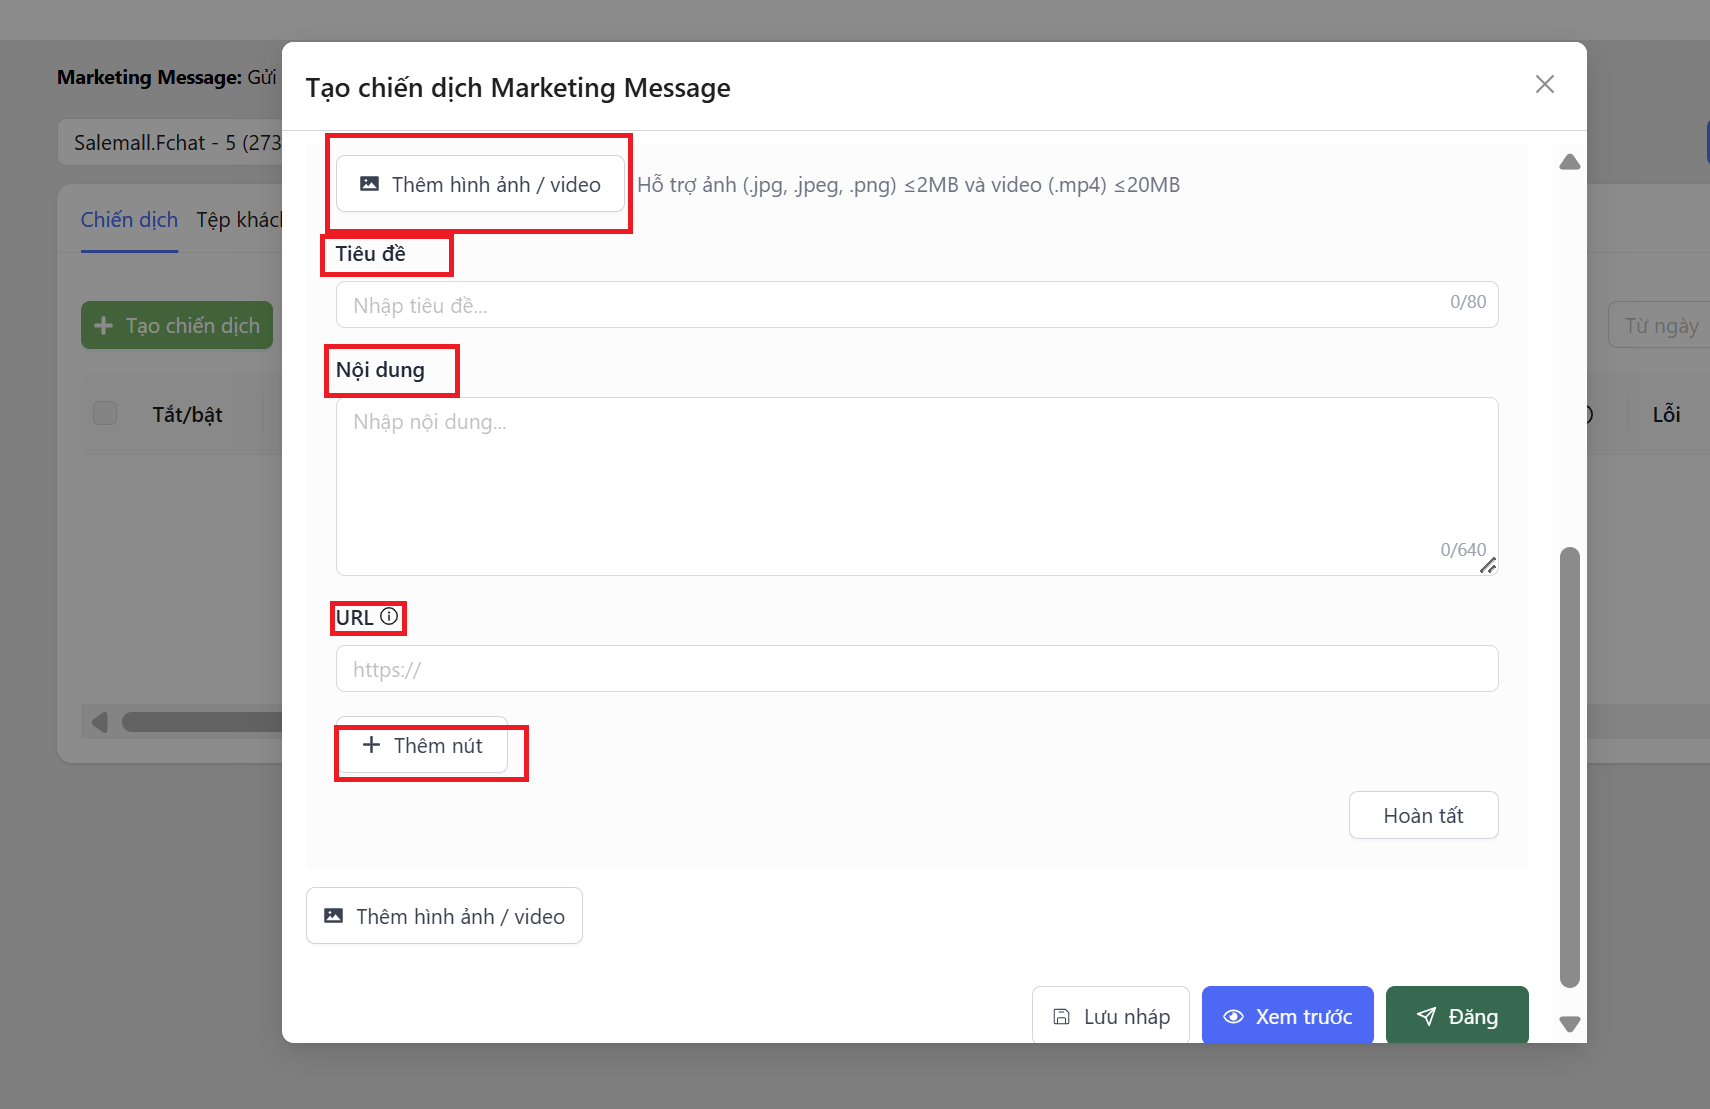The height and width of the screenshot is (1109, 1710).
Task: Click the paper plane icon on Đăng
Action: tap(1427, 1017)
